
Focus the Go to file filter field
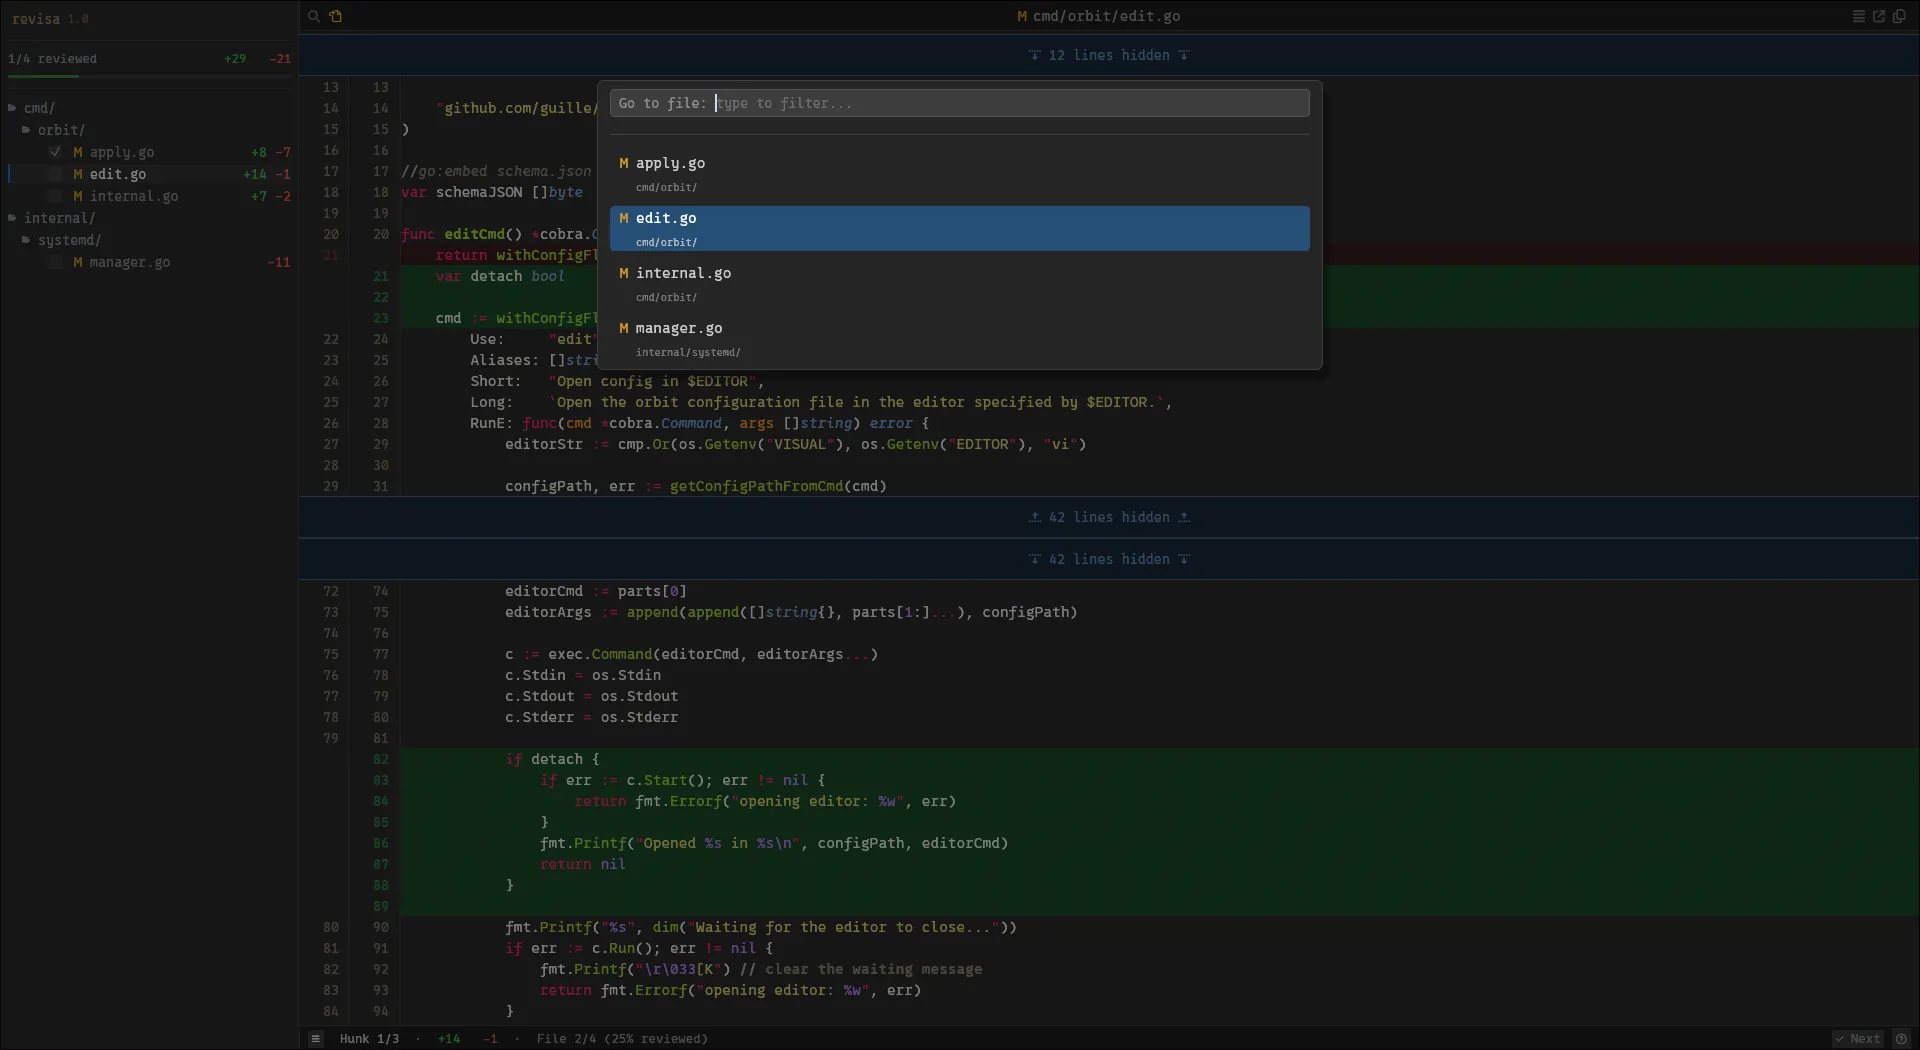coord(960,103)
